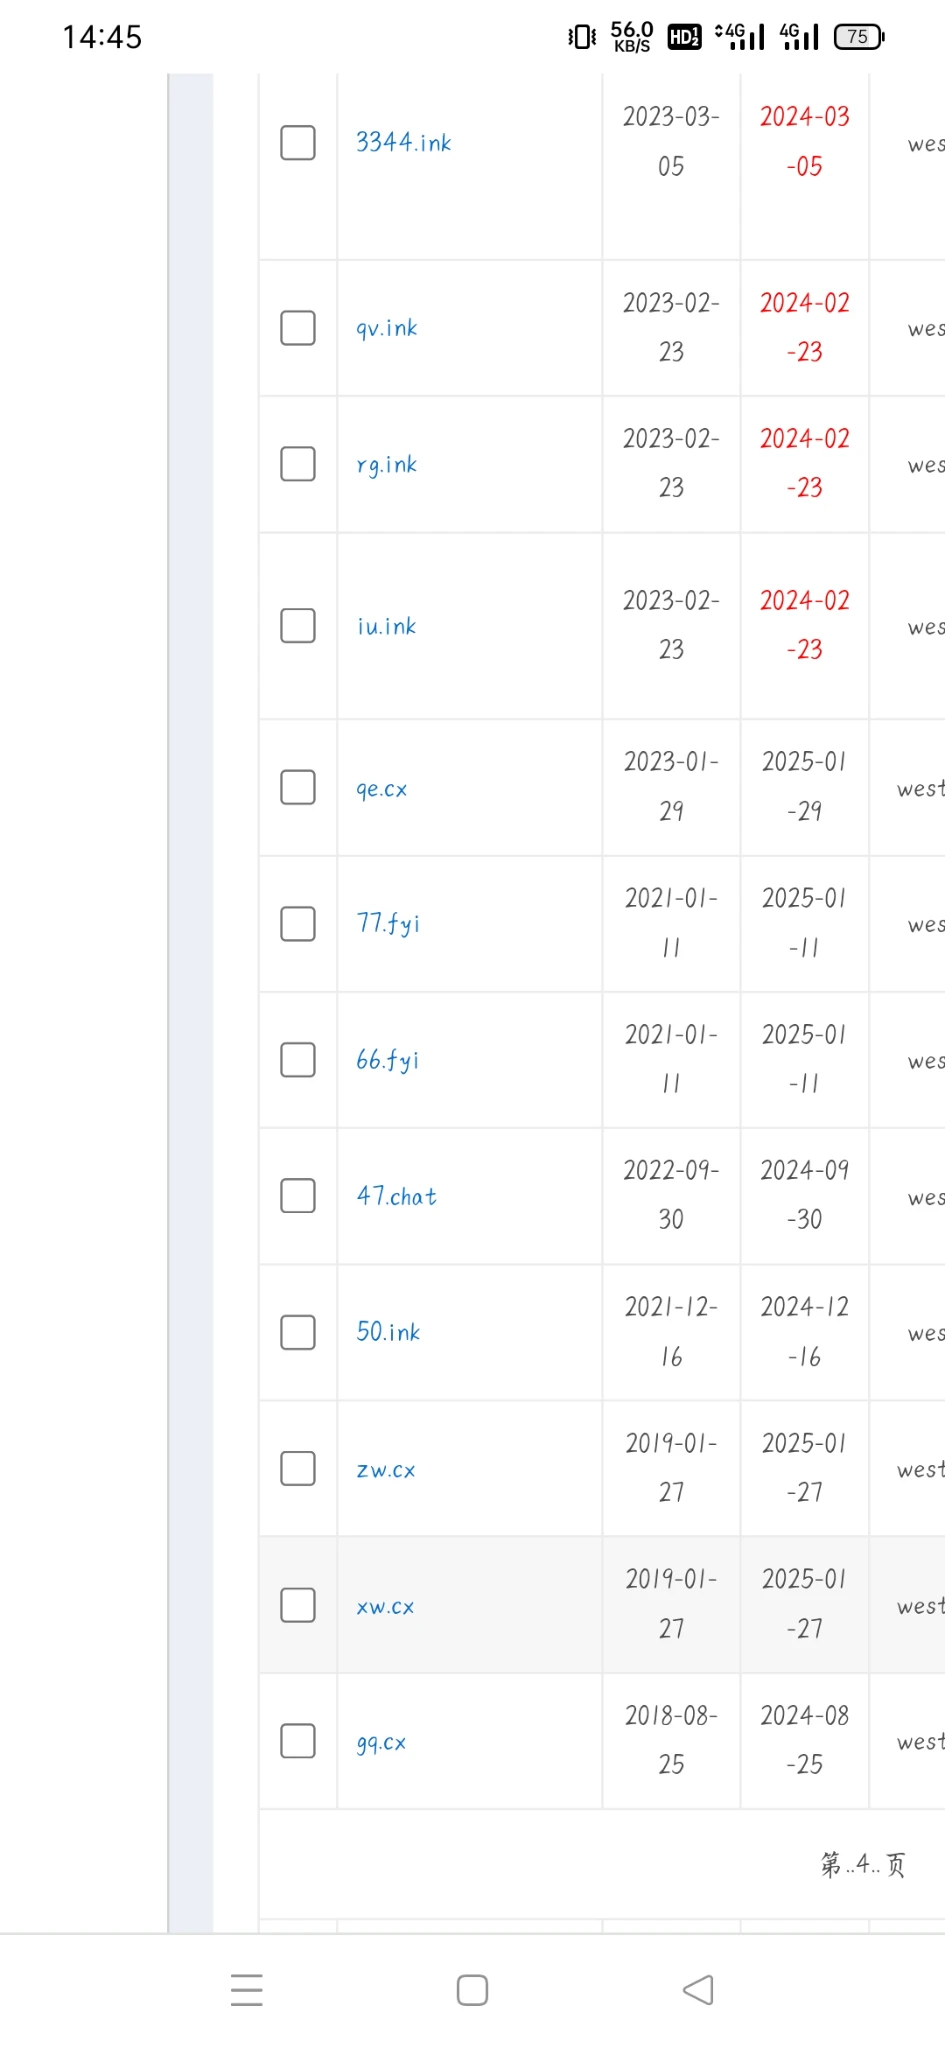The width and height of the screenshot is (945, 2048).
Task: Open the 3344.ink domain link
Action: pos(404,143)
